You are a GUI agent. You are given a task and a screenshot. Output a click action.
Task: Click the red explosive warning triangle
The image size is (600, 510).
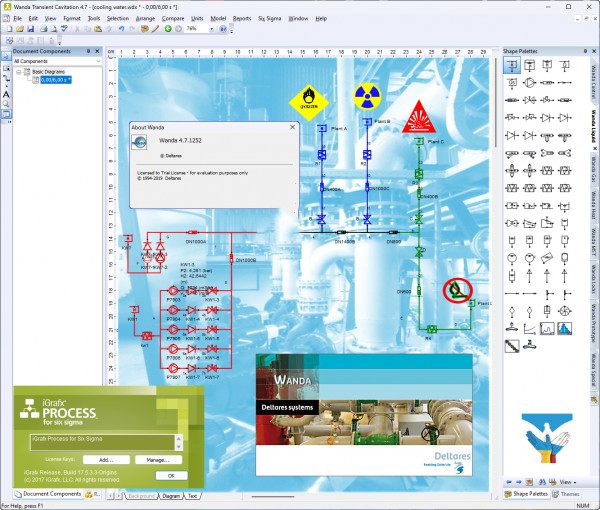419,117
